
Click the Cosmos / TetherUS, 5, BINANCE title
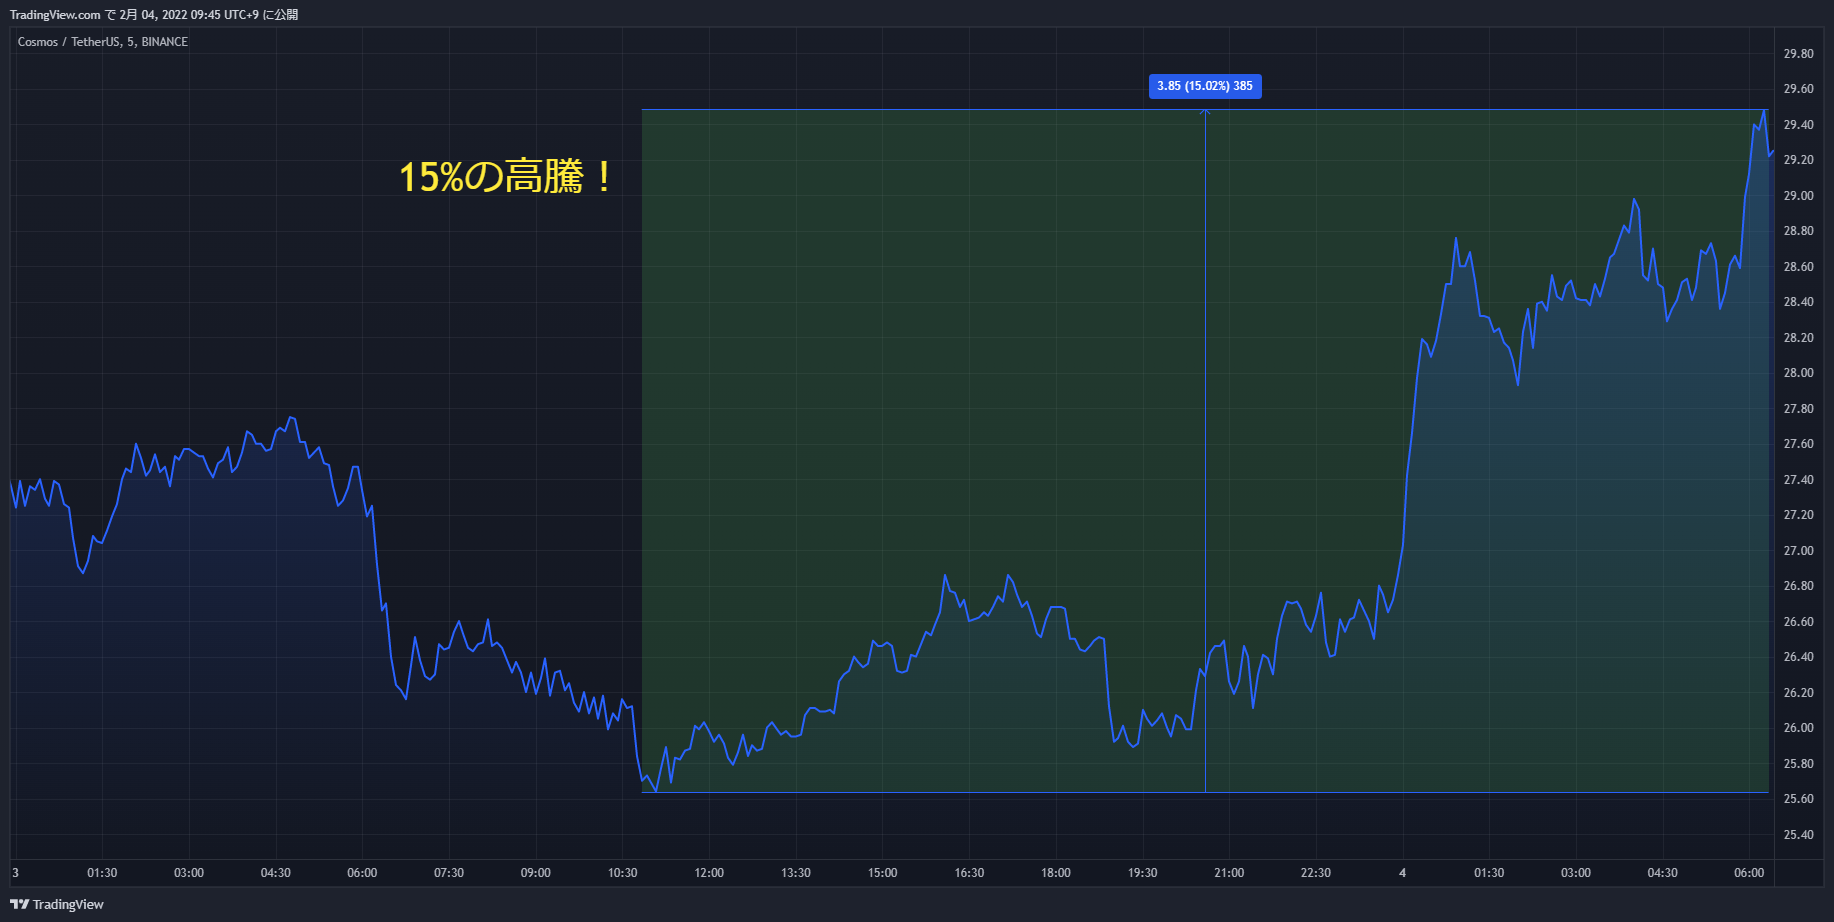tap(103, 42)
